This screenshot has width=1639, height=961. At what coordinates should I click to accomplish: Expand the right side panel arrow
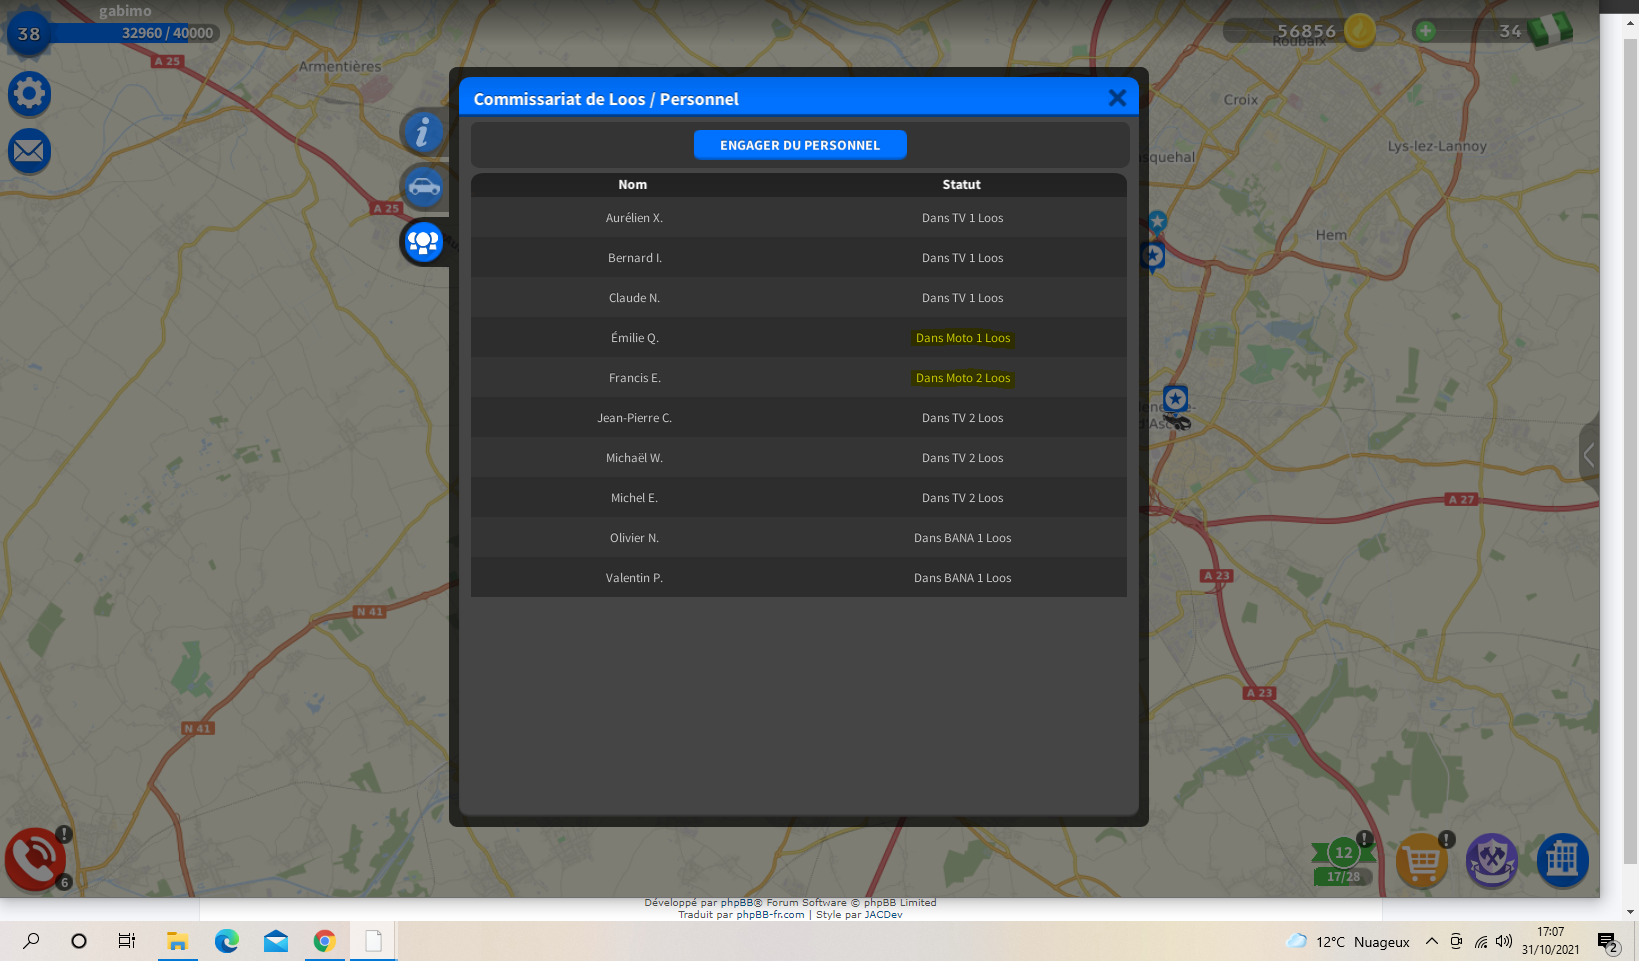(x=1588, y=455)
